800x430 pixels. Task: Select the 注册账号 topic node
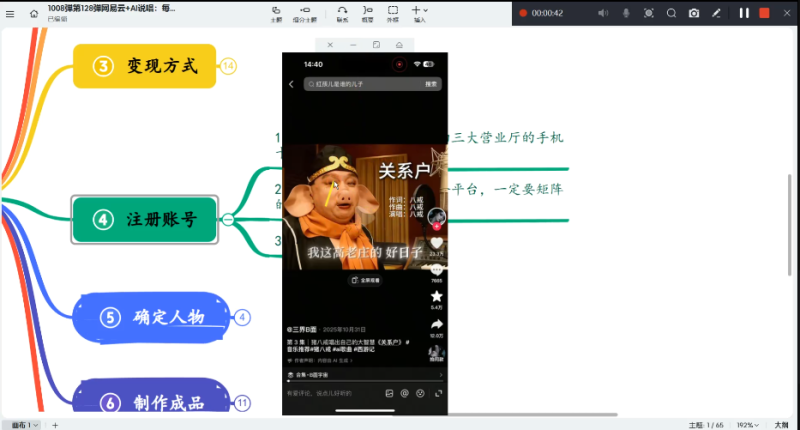(x=144, y=219)
